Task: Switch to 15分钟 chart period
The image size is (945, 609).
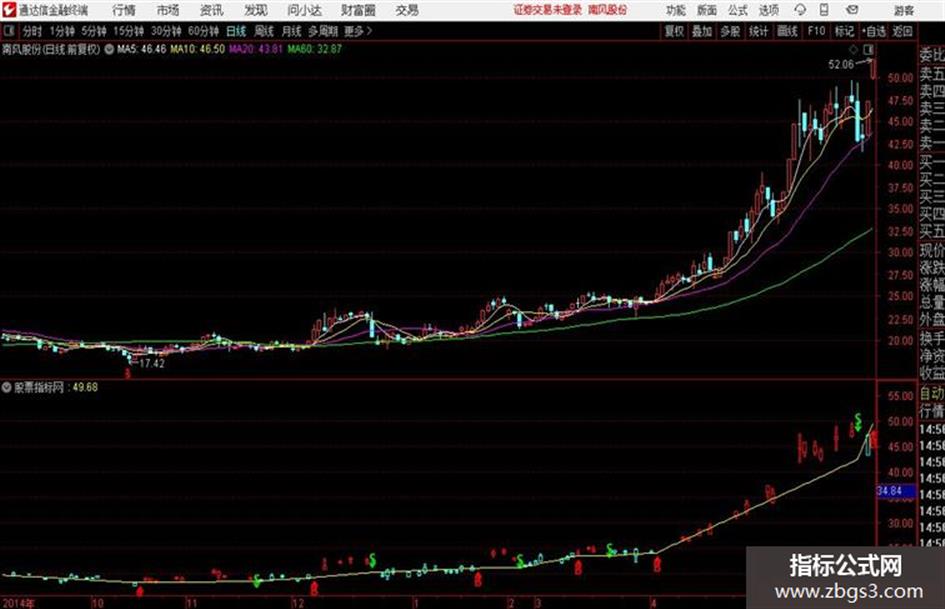Action: coord(129,31)
